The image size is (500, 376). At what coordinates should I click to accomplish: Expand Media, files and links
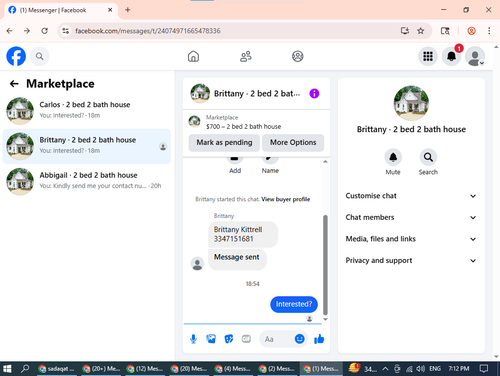click(x=411, y=239)
